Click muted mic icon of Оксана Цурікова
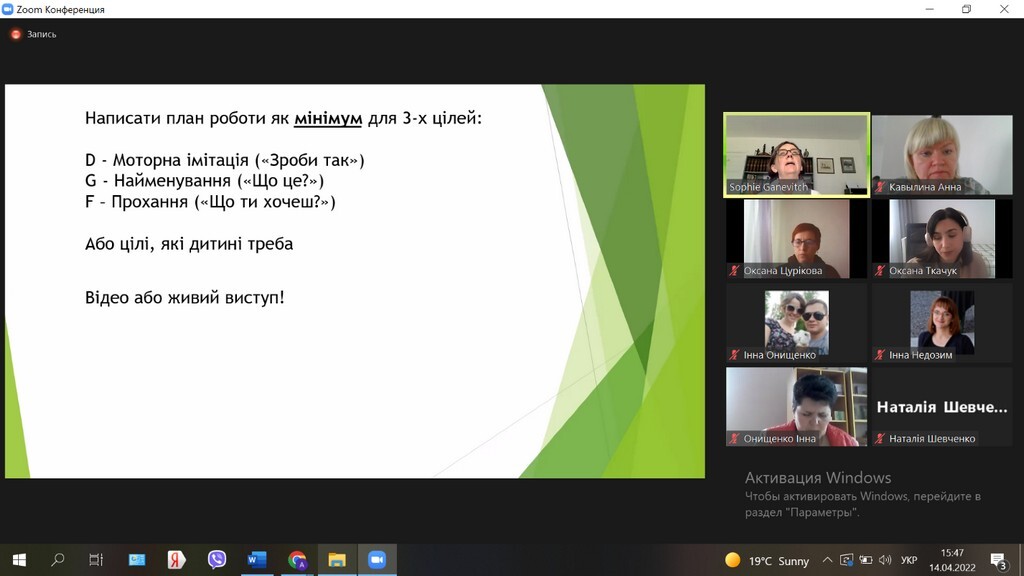 pos(734,270)
